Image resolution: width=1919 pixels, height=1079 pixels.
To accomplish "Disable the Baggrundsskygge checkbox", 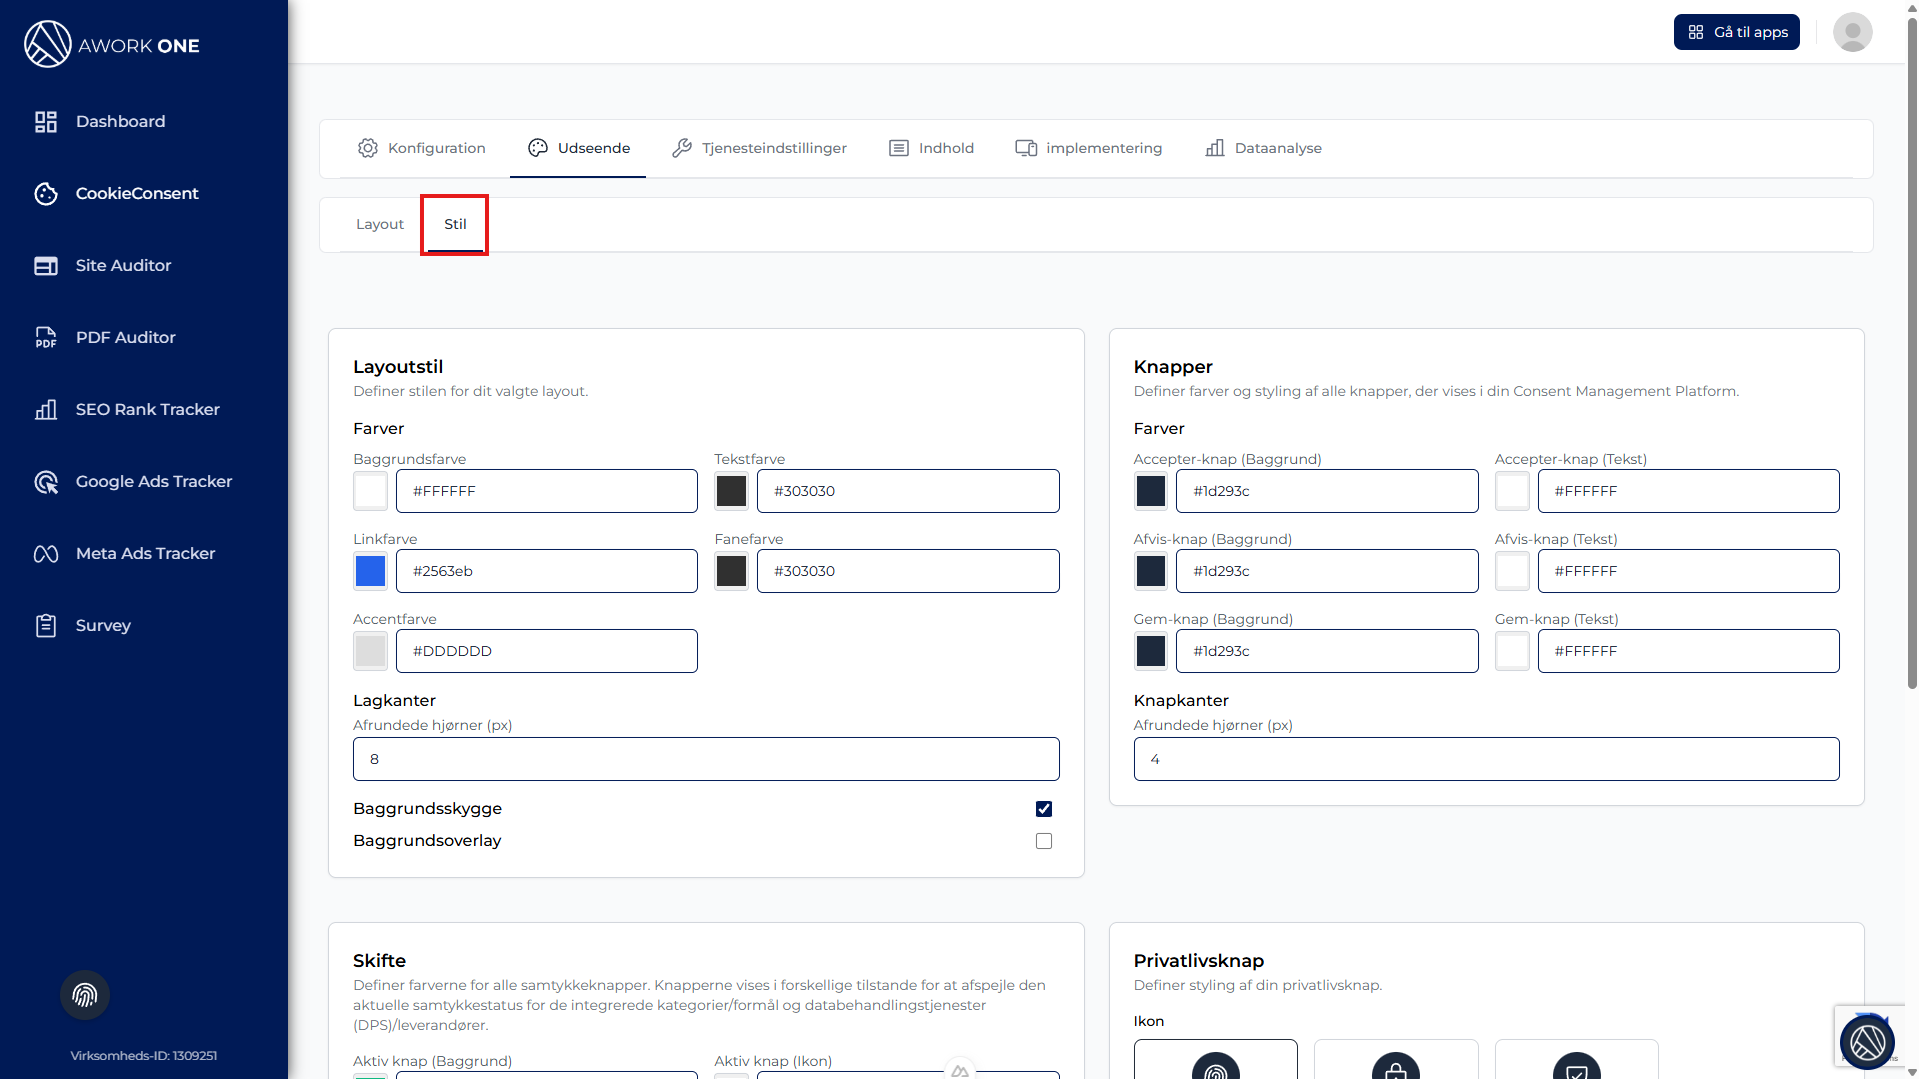I will [x=1044, y=809].
